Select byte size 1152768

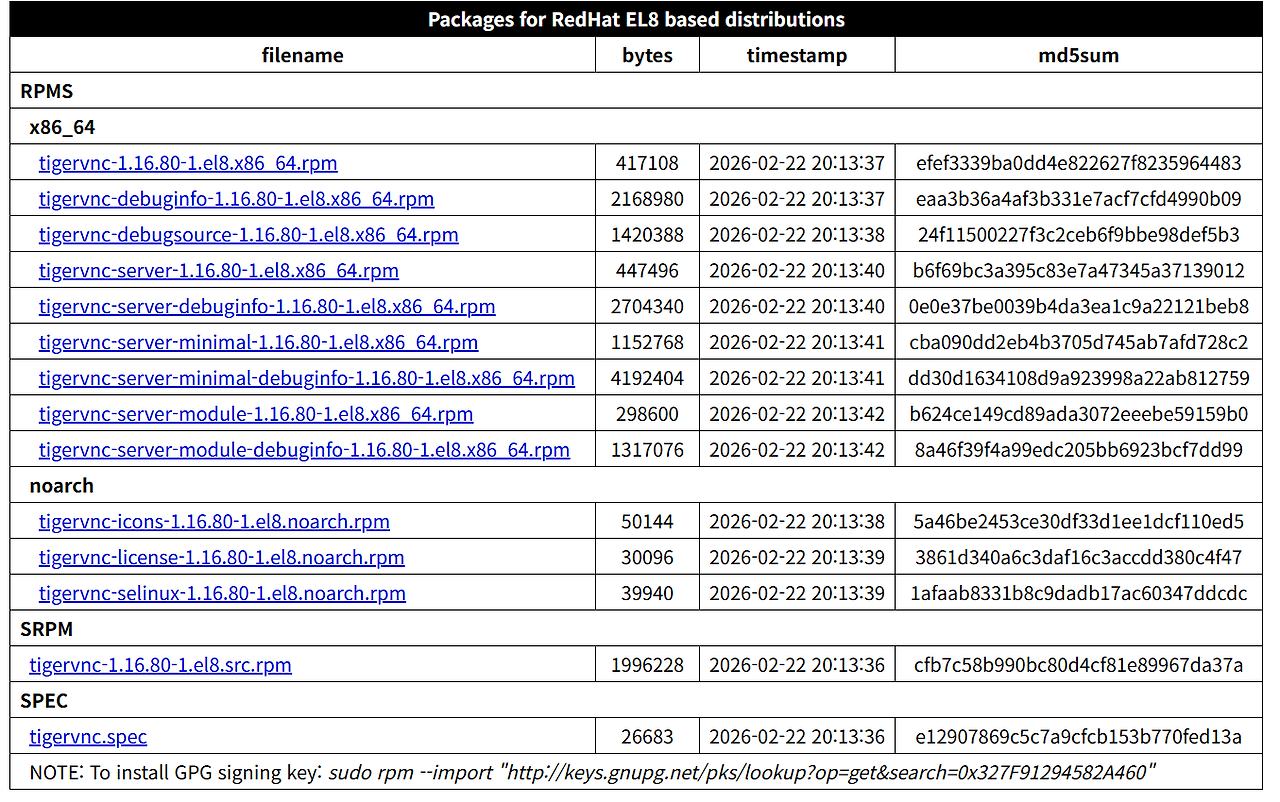click(648, 343)
